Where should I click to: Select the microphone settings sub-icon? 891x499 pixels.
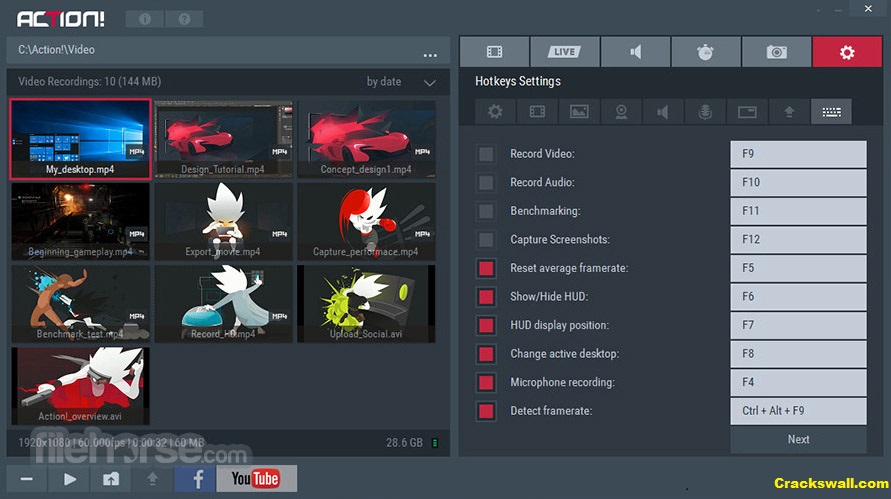pos(705,111)
